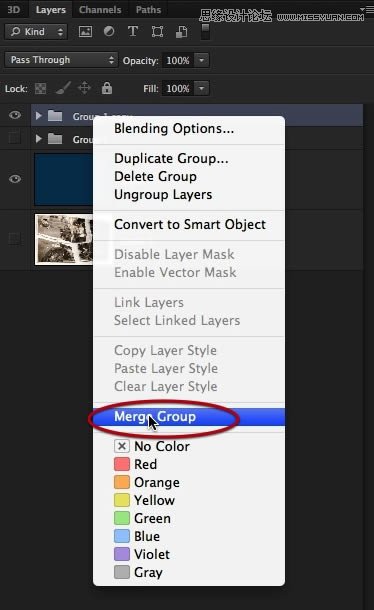
Task: Click the Disable Layer Mask entry
Action: tap(189, 254)
